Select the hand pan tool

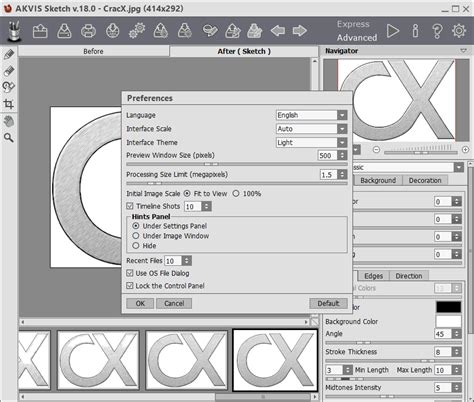pos(9,121)
